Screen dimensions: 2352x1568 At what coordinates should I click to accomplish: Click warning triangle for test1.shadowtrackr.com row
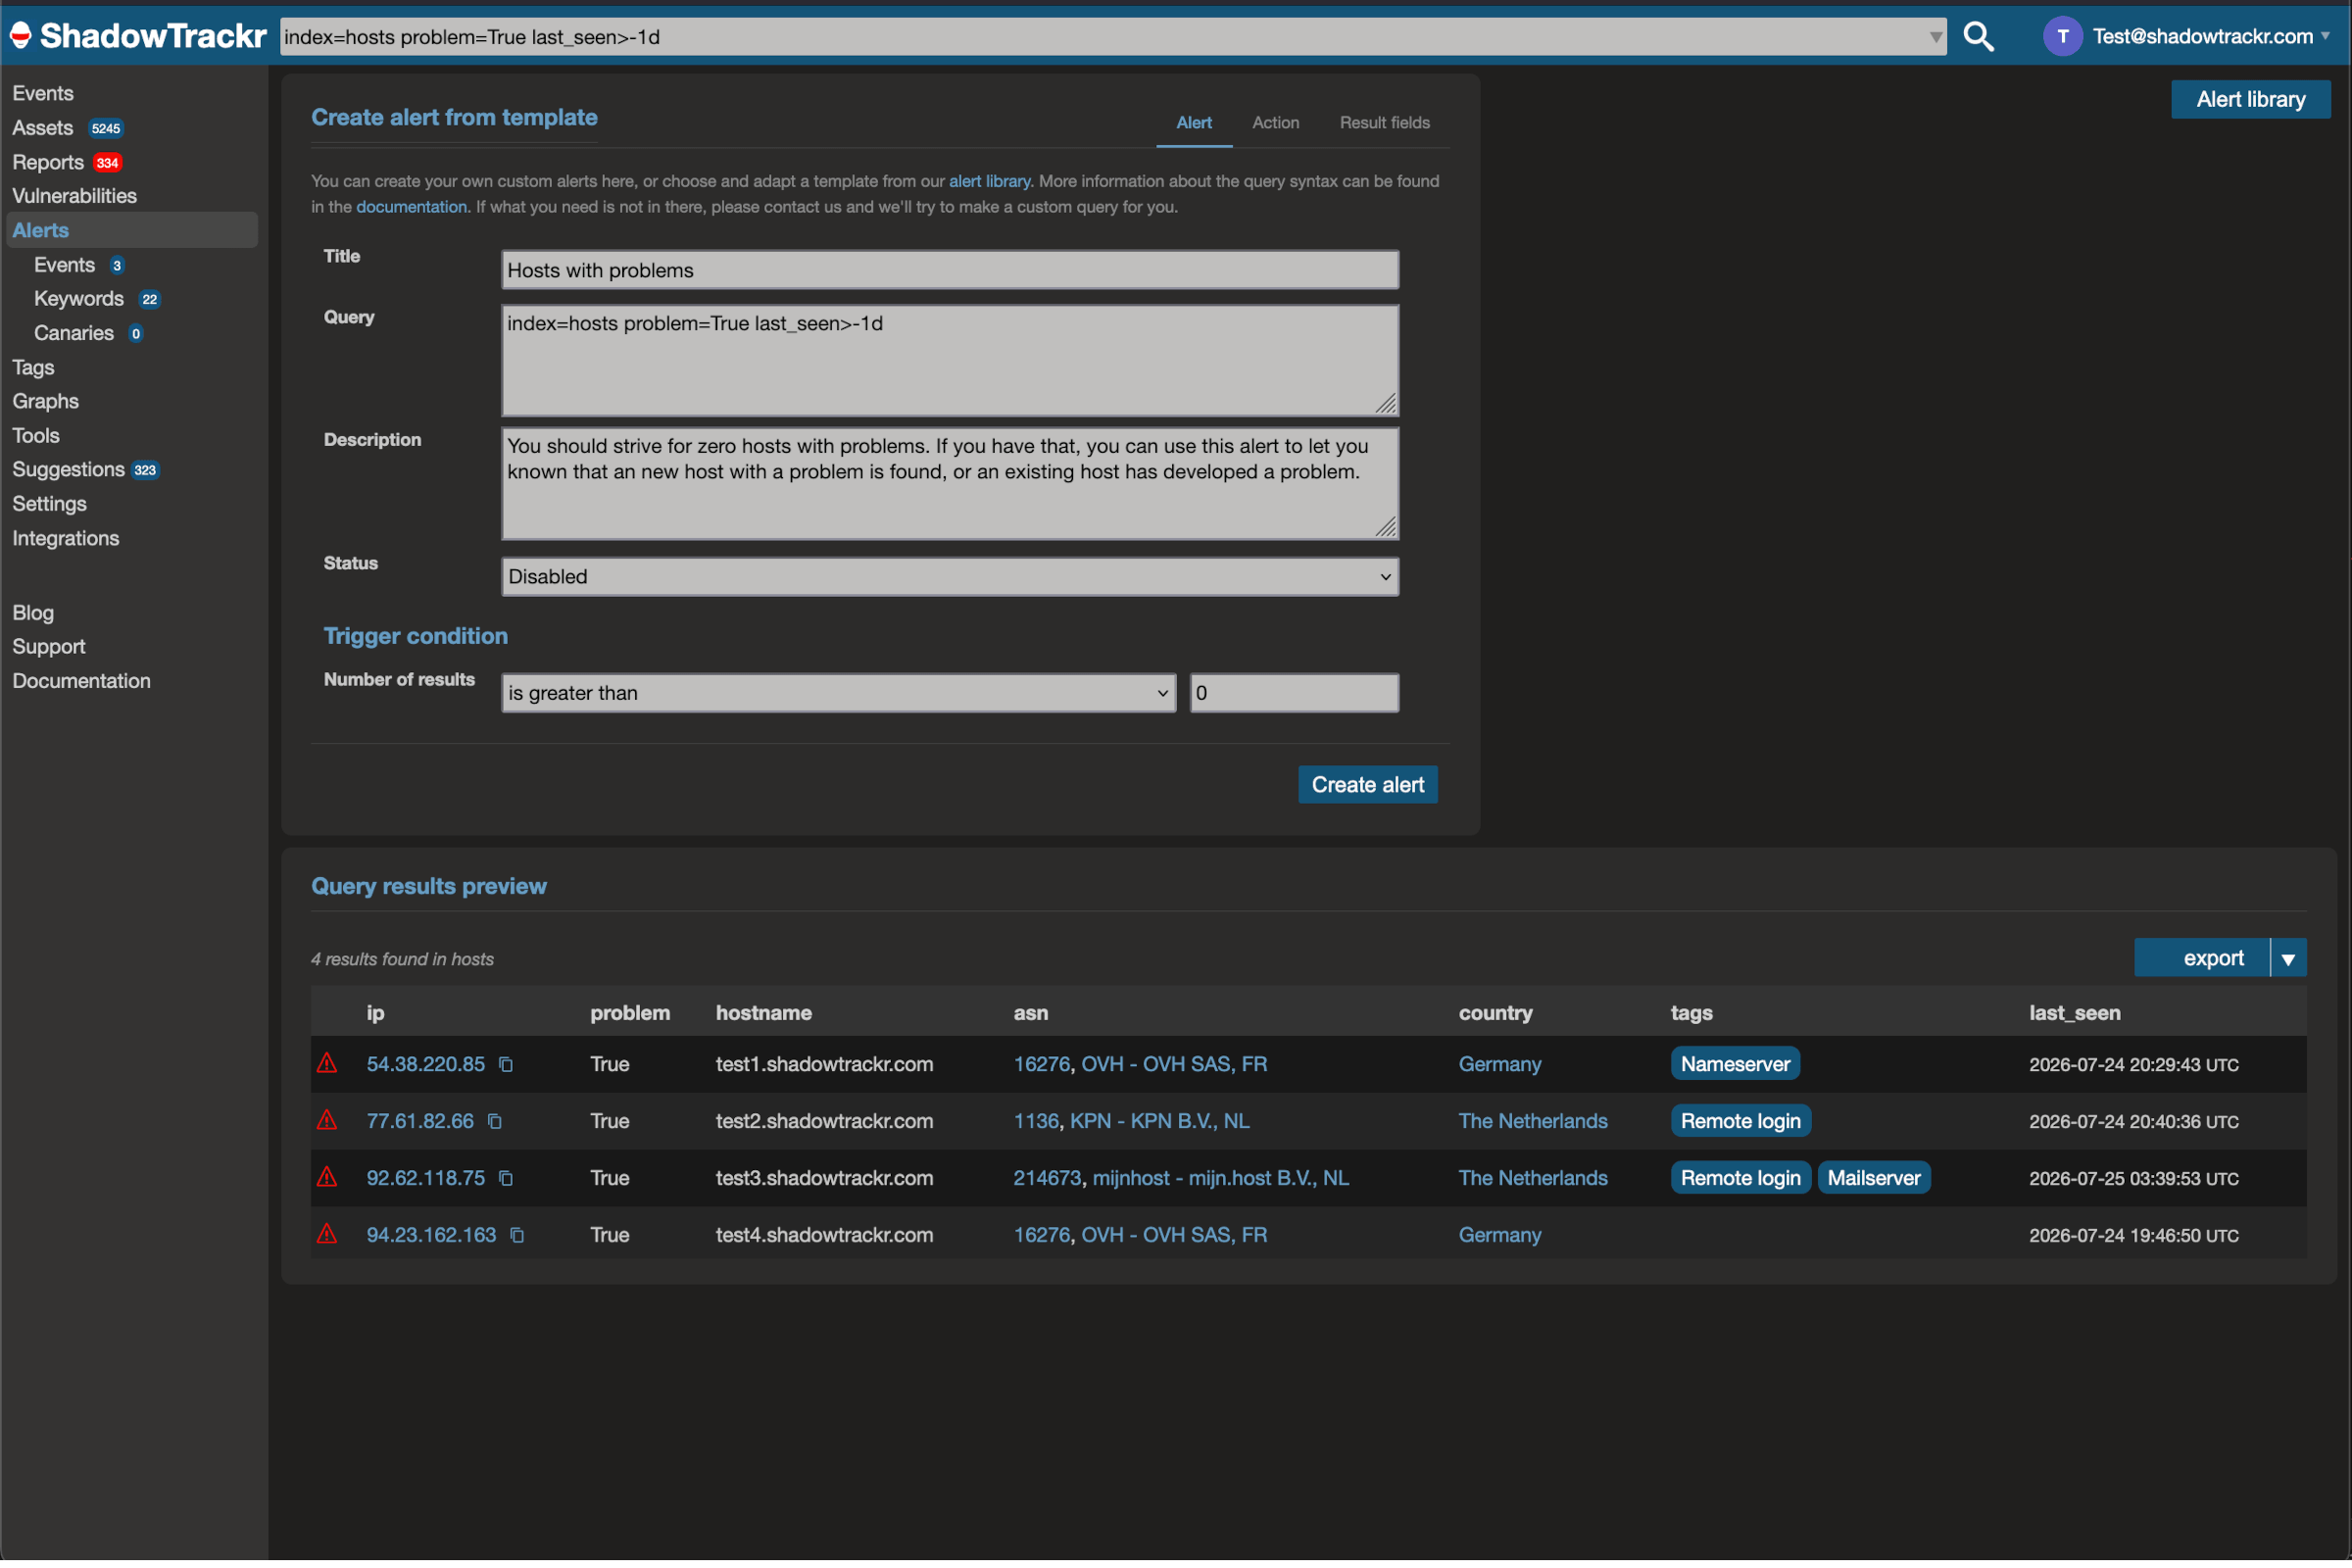327,1063
